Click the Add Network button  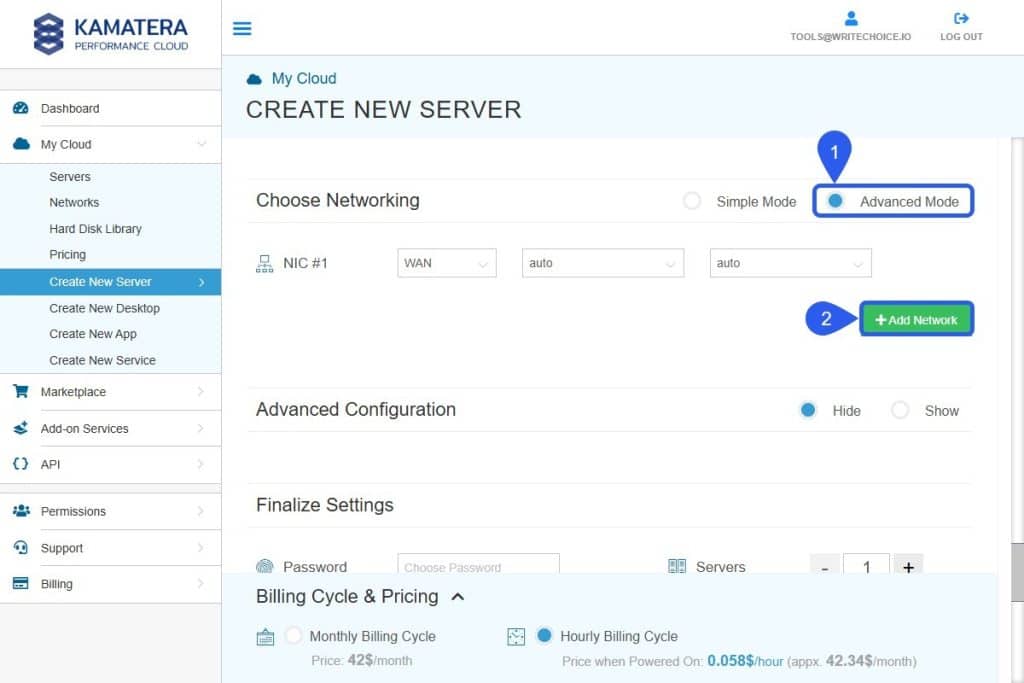(x=916, y=320)
